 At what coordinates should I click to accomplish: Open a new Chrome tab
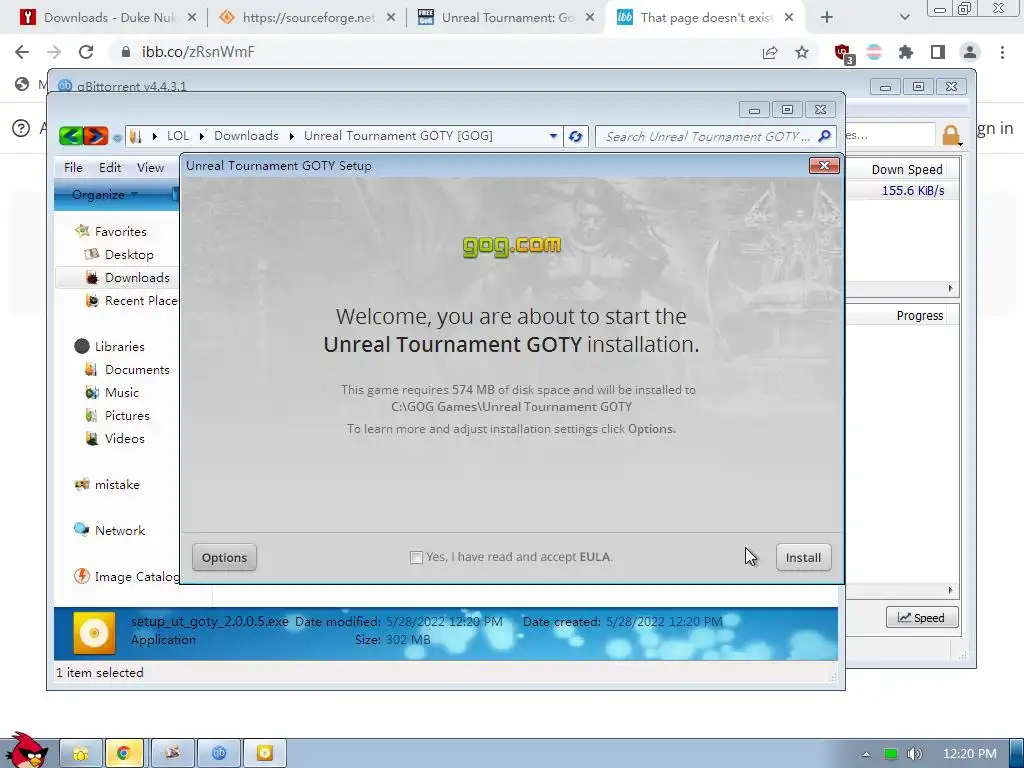tap(827, 18)
